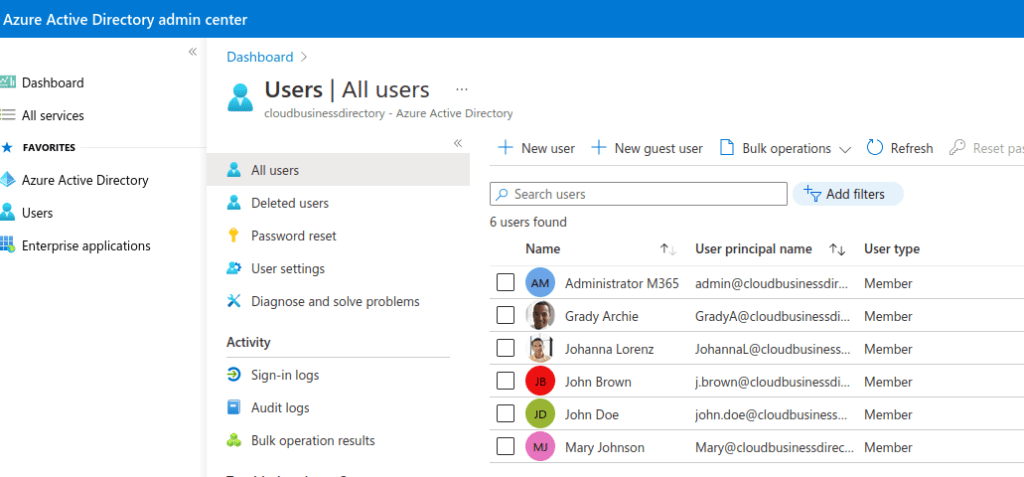The width and height of the screenshot is (1024, 477).
Task: Click the JD avatar for John Doe
Action: pos(540,414)
